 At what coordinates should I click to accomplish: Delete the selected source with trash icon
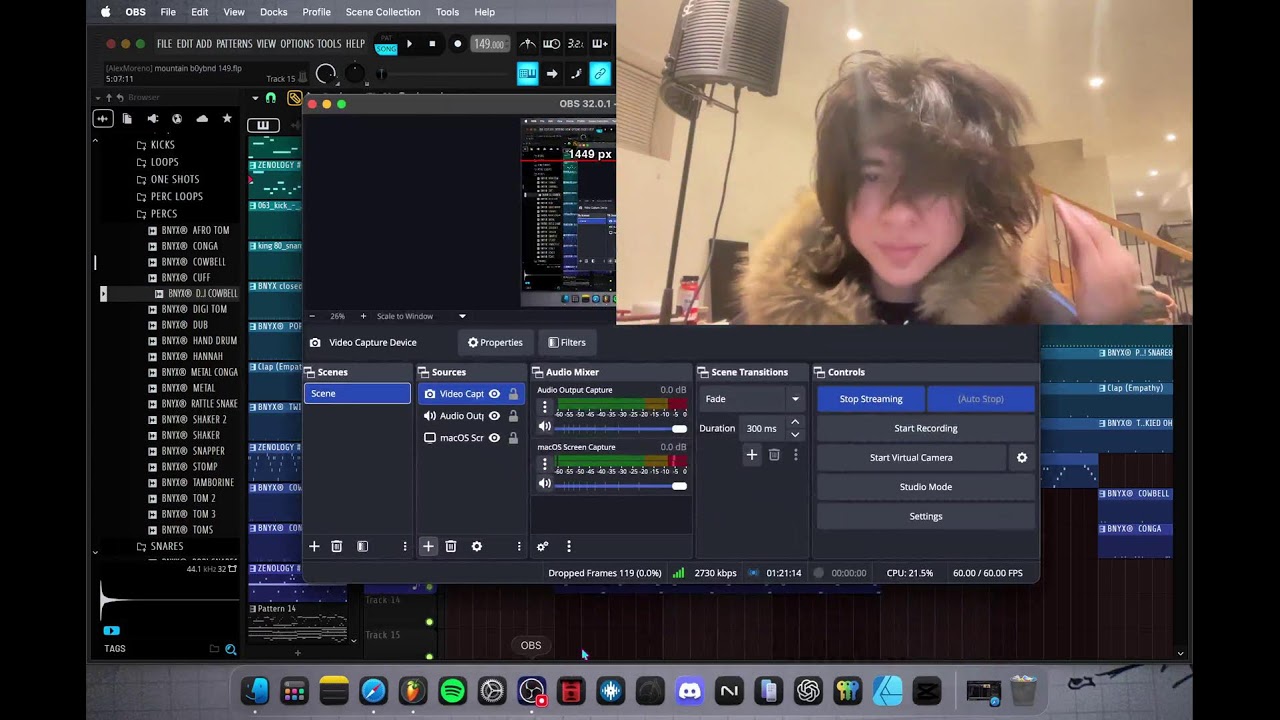coord(451,546)
